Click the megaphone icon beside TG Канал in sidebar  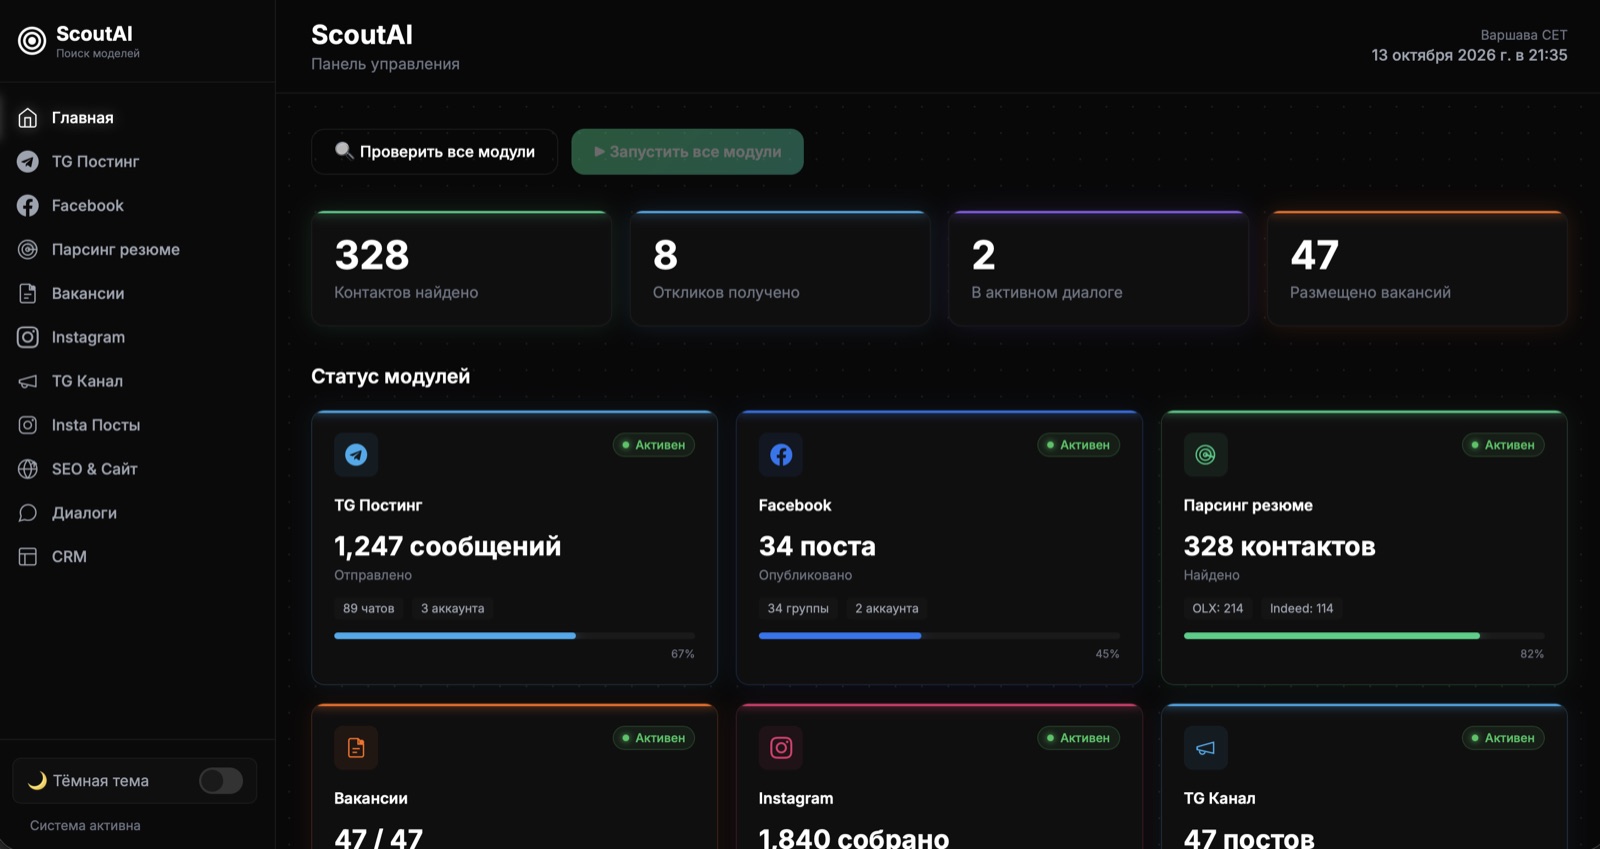(28, 382)
